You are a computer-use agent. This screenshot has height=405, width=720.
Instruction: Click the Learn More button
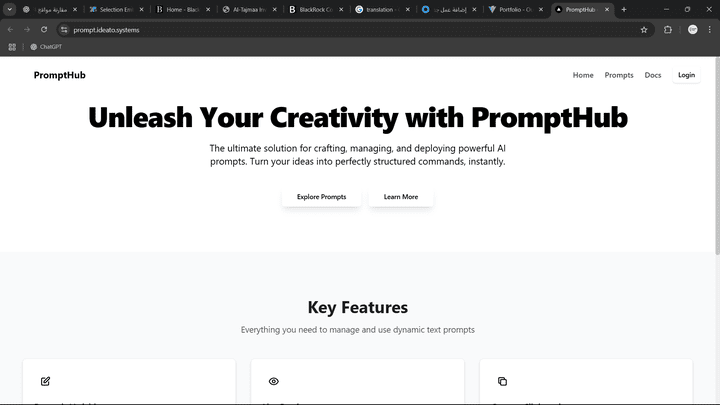[x=401, y=197]
